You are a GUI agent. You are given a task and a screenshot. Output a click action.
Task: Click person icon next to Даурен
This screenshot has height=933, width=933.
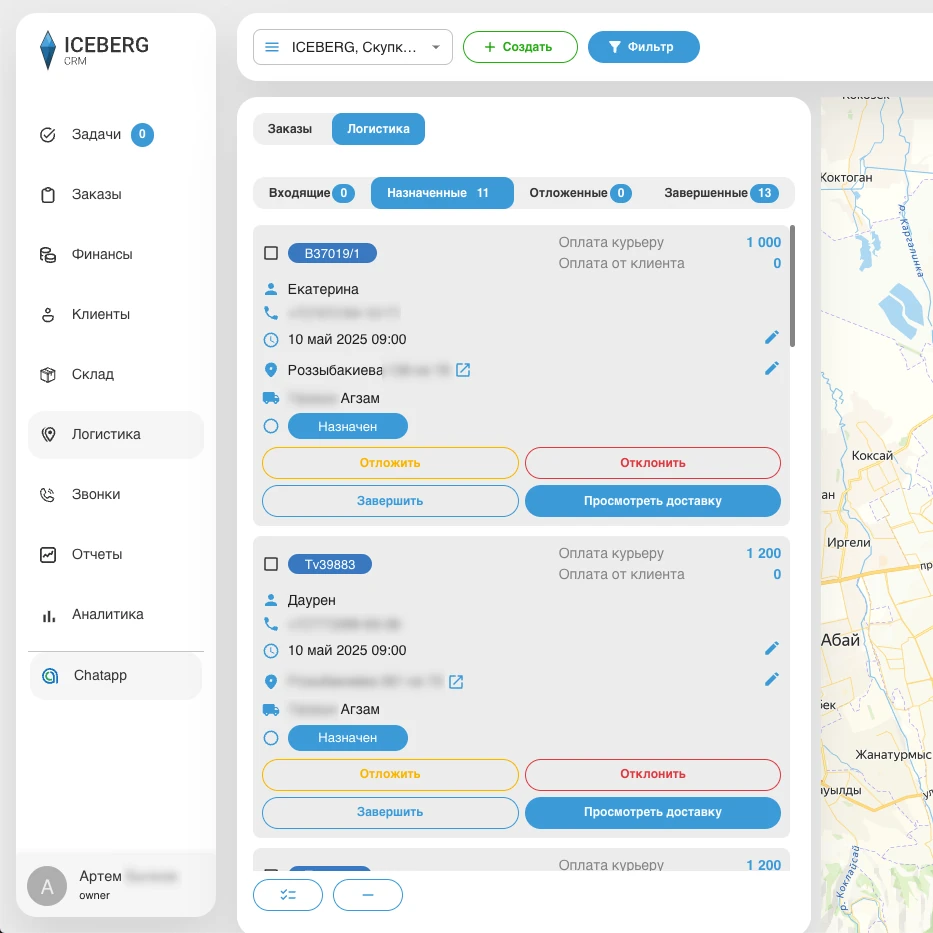point(271,600)
